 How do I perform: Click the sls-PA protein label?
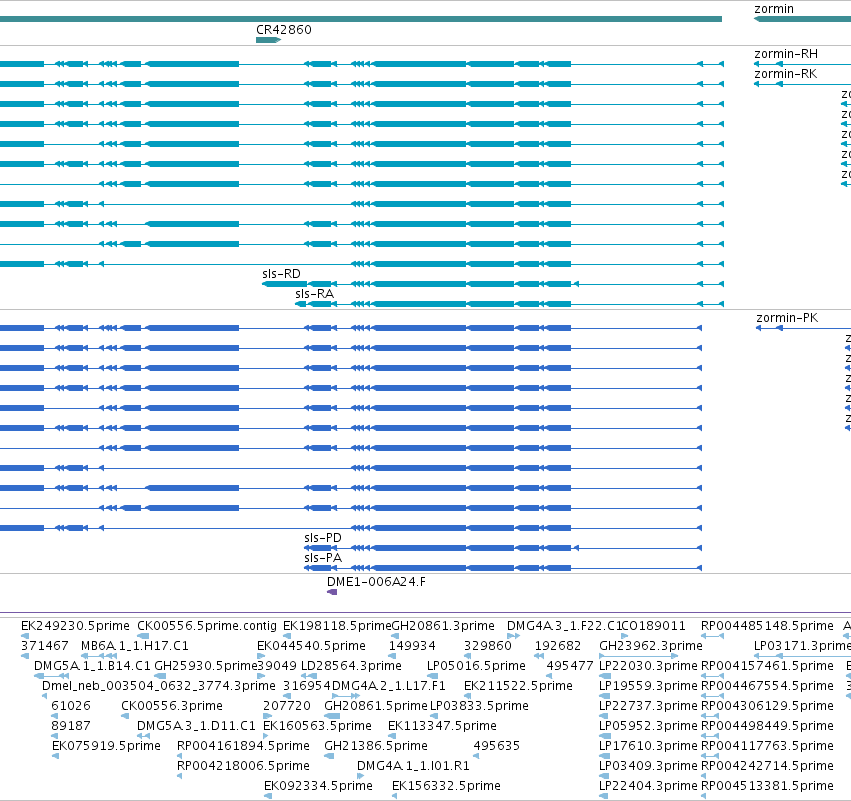323,557
